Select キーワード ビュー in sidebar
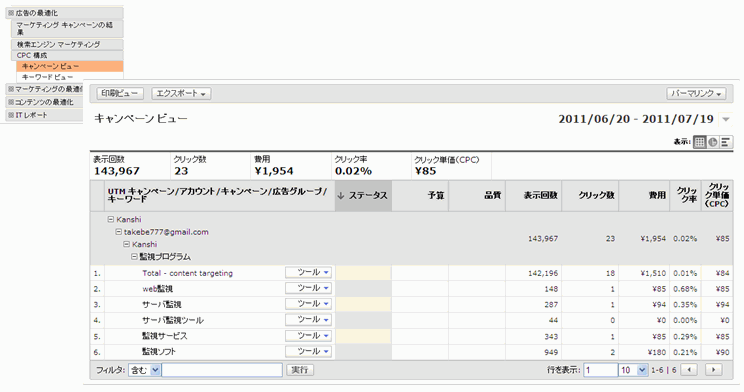744x392 pixels. 70,77
